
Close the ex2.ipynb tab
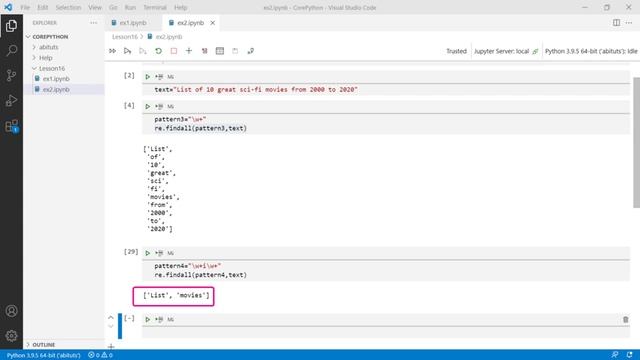click(x=213, y=23)
